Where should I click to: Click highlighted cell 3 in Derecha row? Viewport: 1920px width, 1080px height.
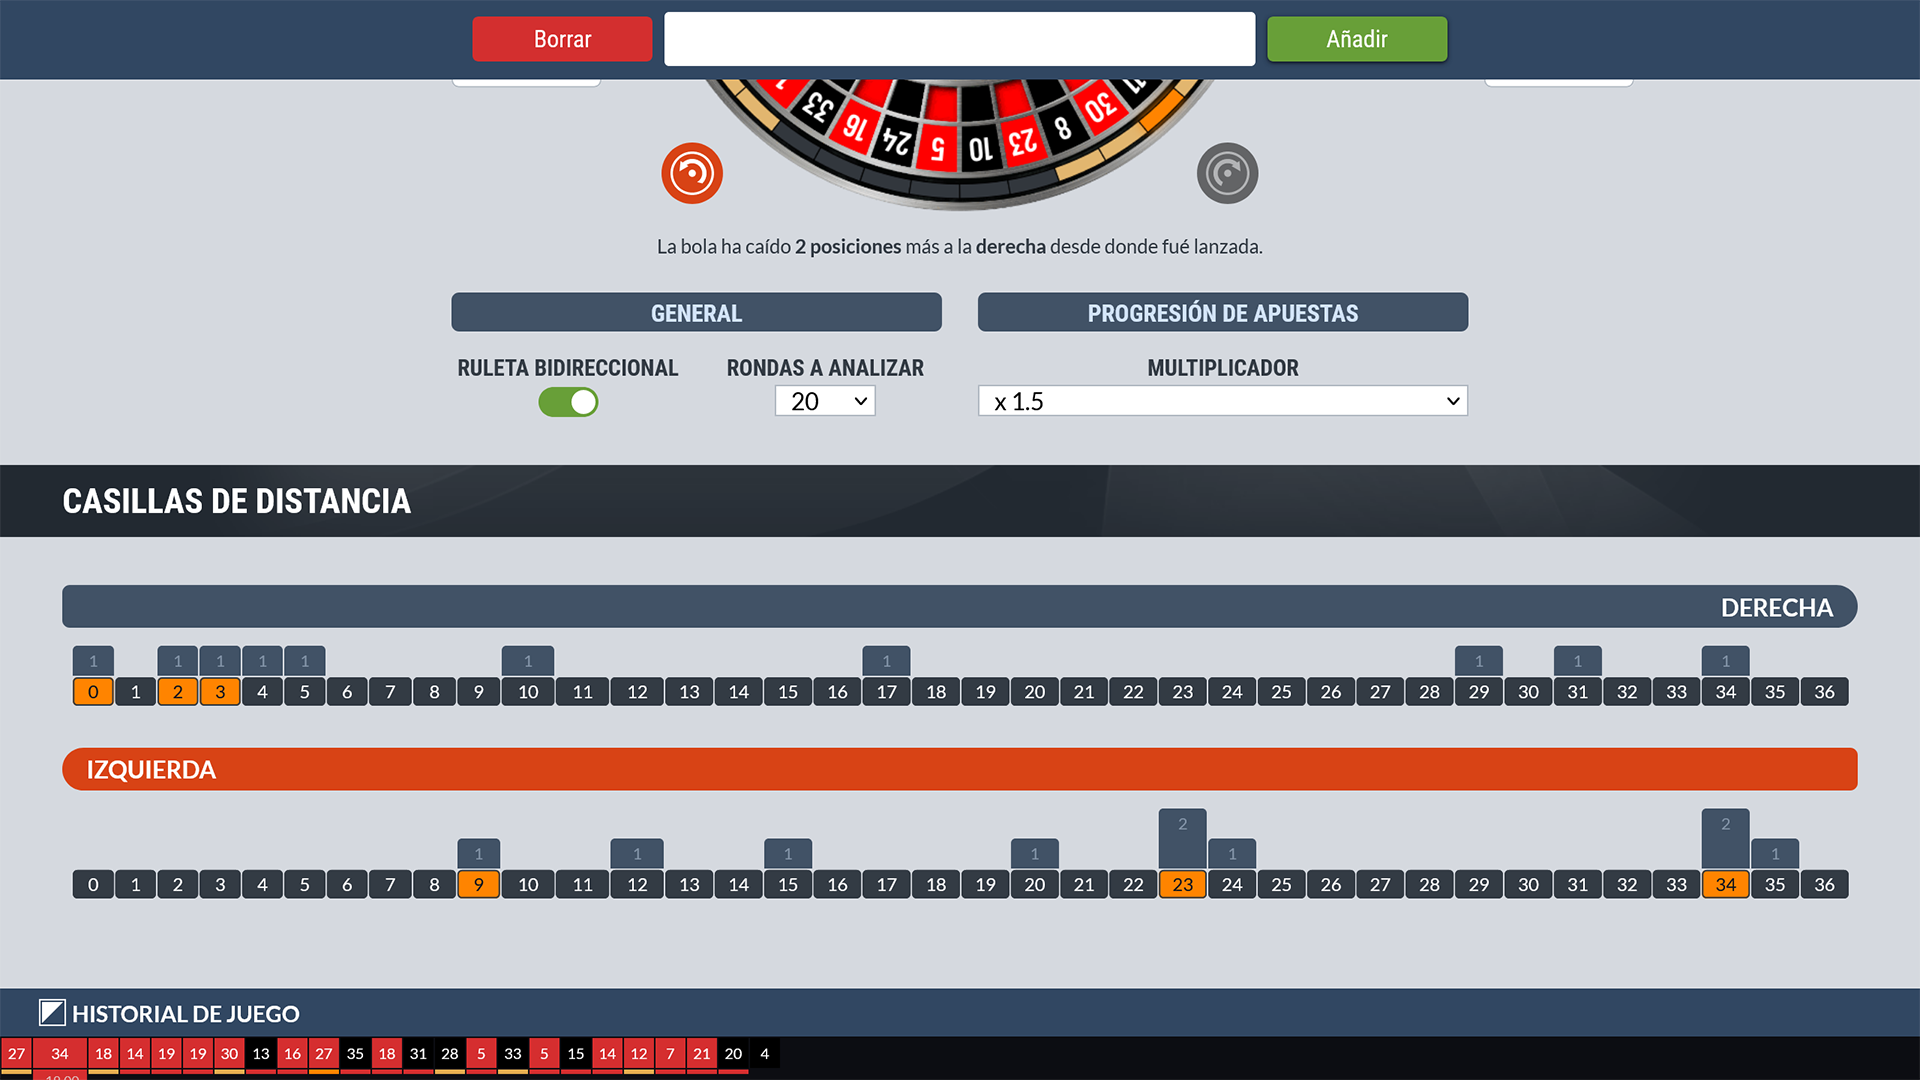pos(220,692)
